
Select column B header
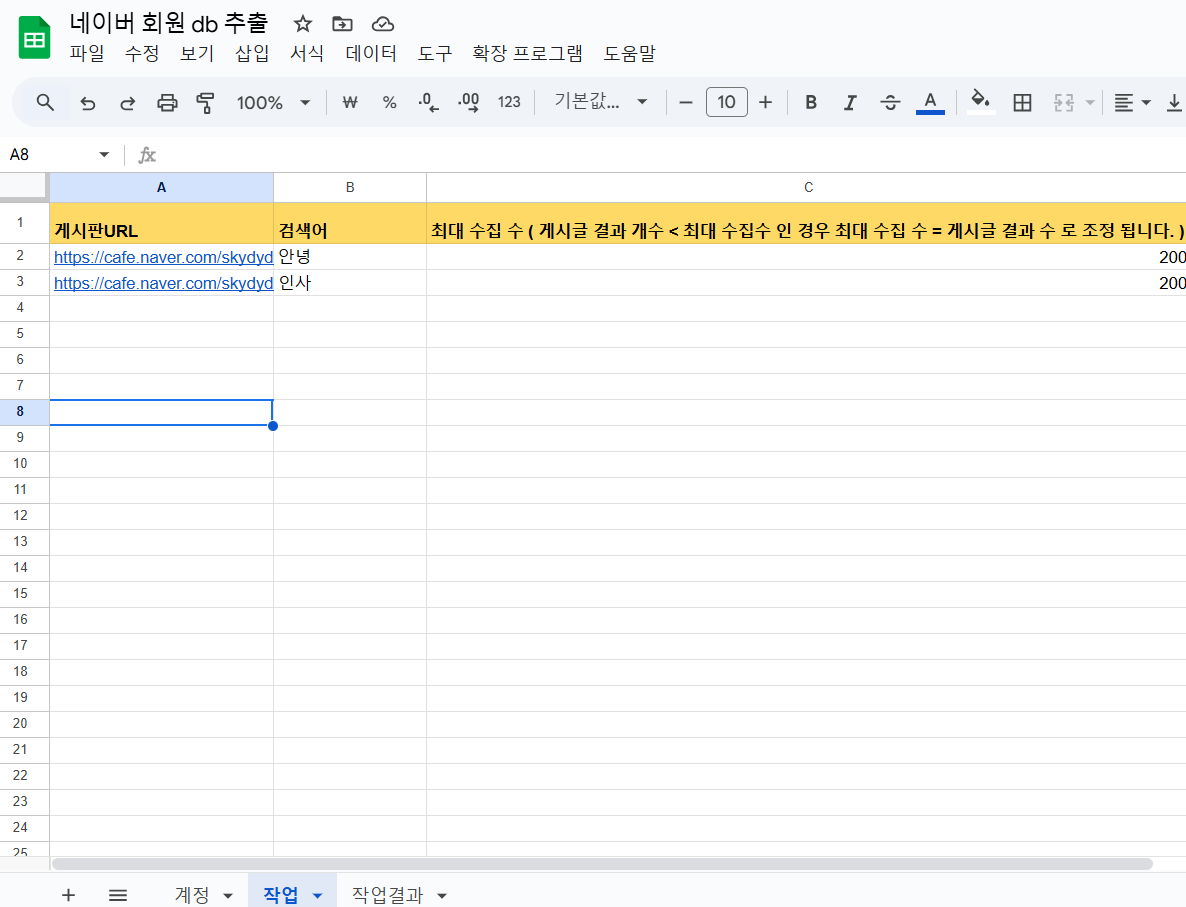coord(349,188)
